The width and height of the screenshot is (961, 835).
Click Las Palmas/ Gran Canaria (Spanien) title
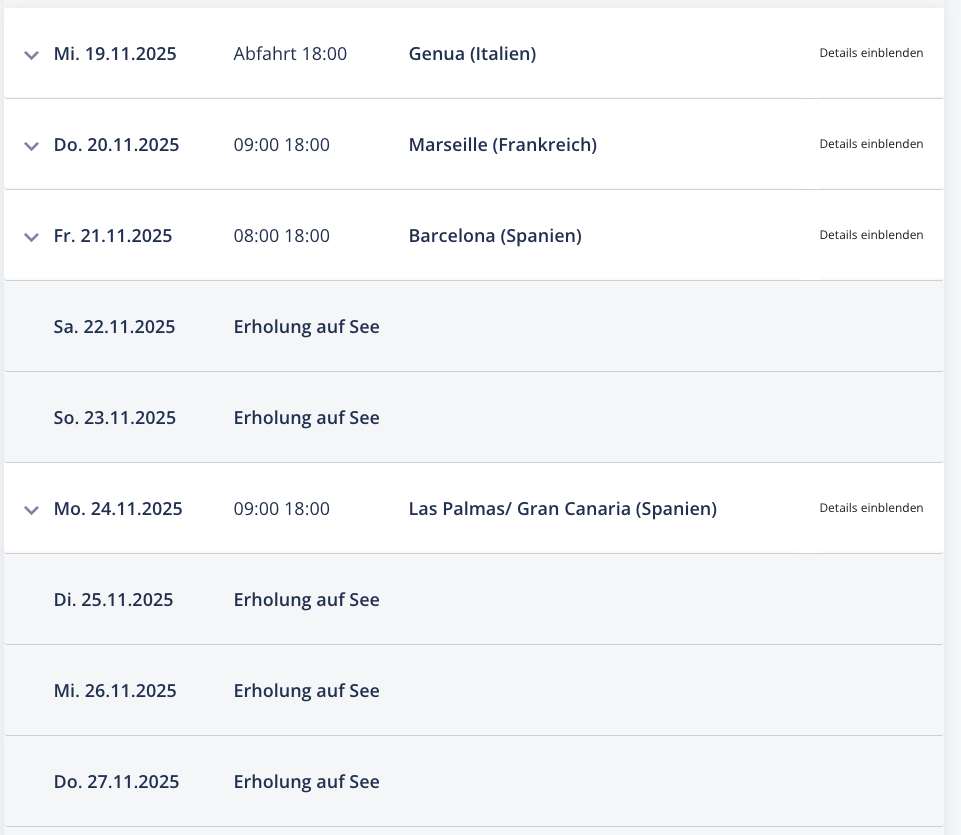563,509
